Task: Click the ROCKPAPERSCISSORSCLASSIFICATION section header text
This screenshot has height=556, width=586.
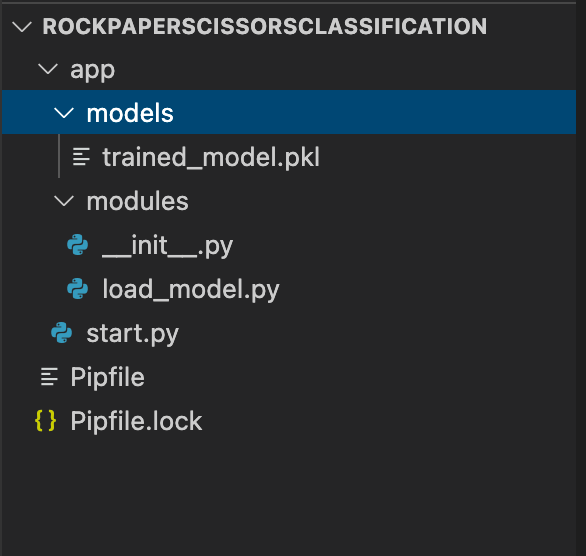Action: [x=265, y=27]
